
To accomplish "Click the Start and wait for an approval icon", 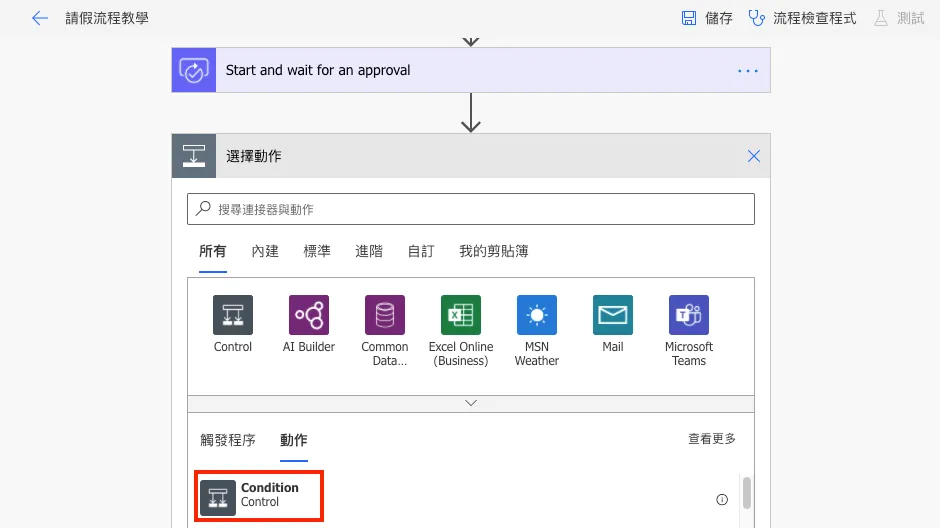I will pyautogui.click(x=194, y=70).
